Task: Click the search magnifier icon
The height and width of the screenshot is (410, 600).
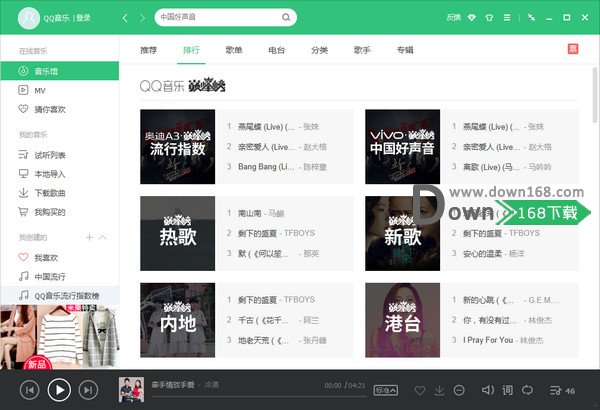Action: click(286, 17)
